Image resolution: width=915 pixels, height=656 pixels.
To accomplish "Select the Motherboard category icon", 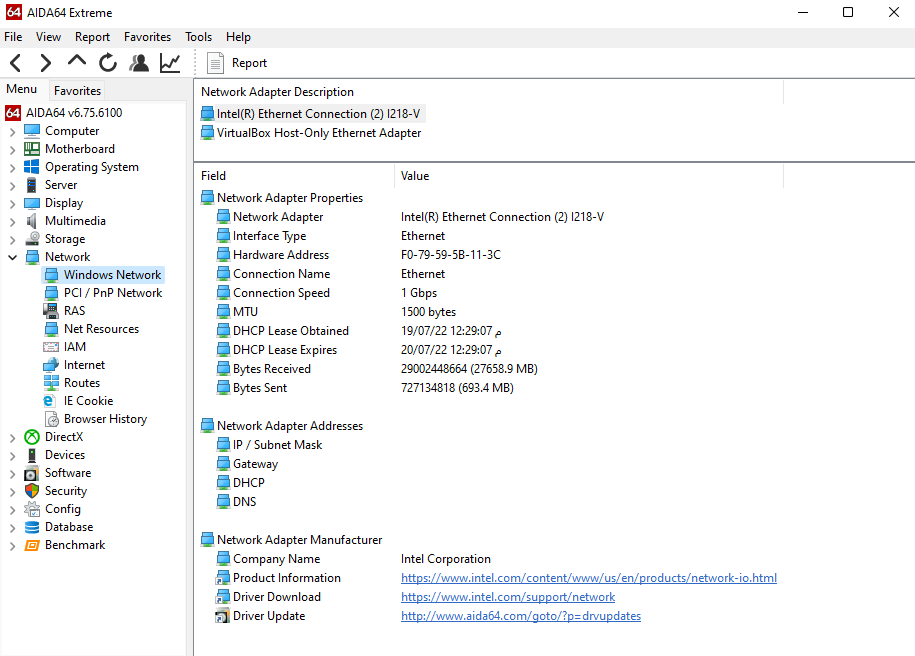I will (x=32, y=149).
